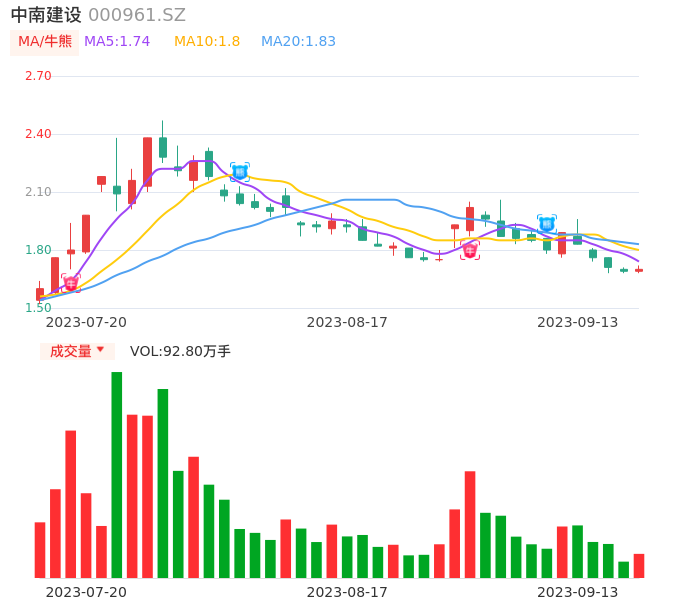Select the MA10:1.8 legend label
Screen dimensions: 686x606
coord(207,42)
